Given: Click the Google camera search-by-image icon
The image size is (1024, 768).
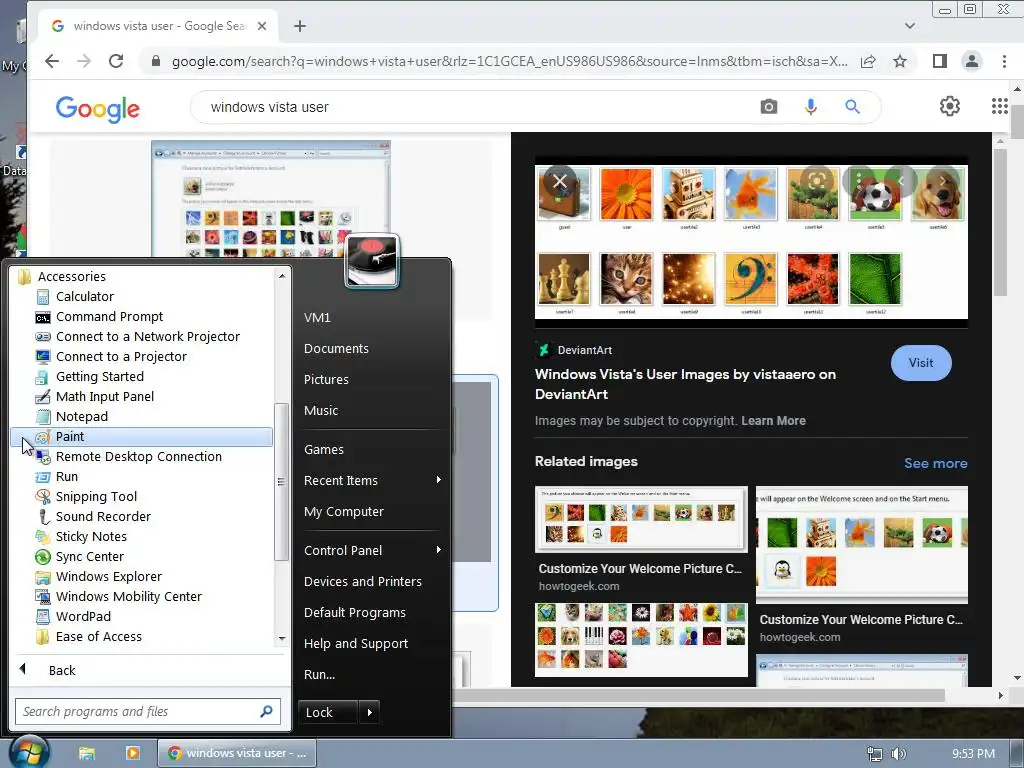Looking at the screenshot, I should click(x=769, y=106).
